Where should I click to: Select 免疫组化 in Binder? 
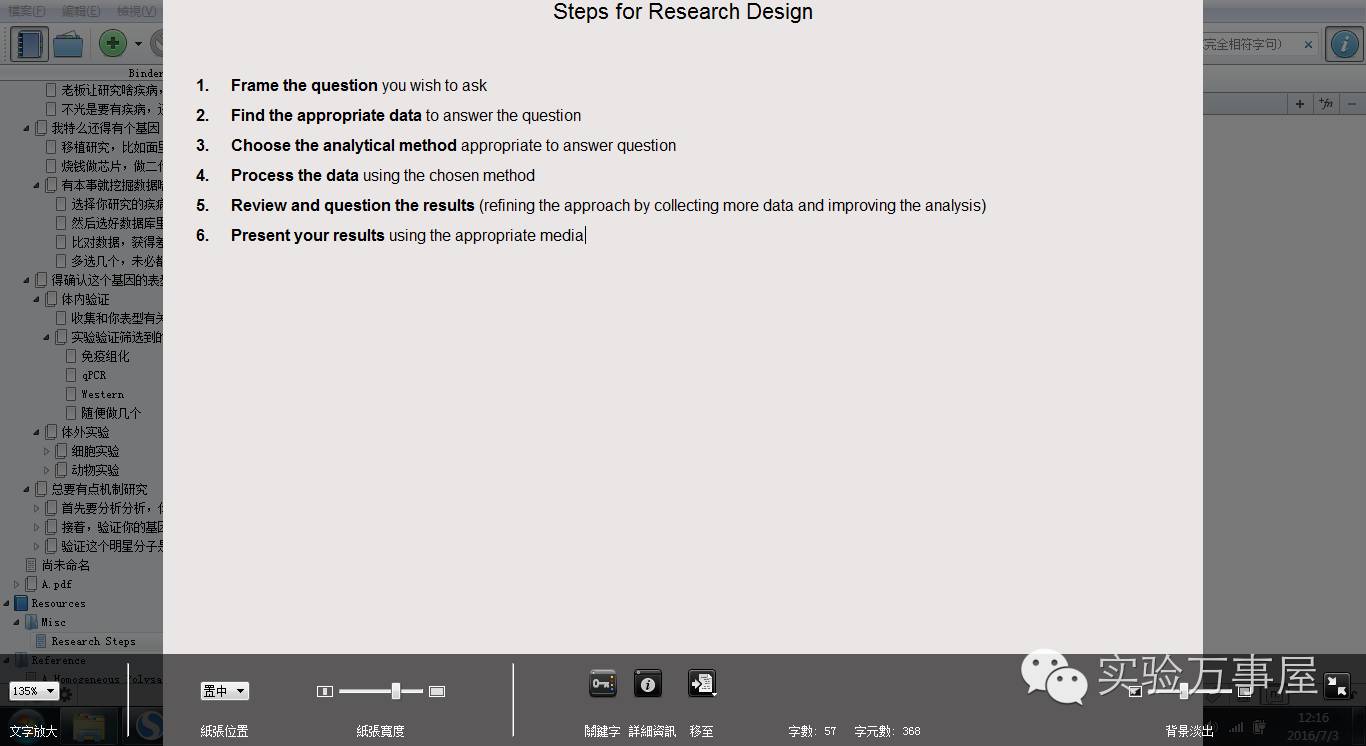click(x=105, y=356)
